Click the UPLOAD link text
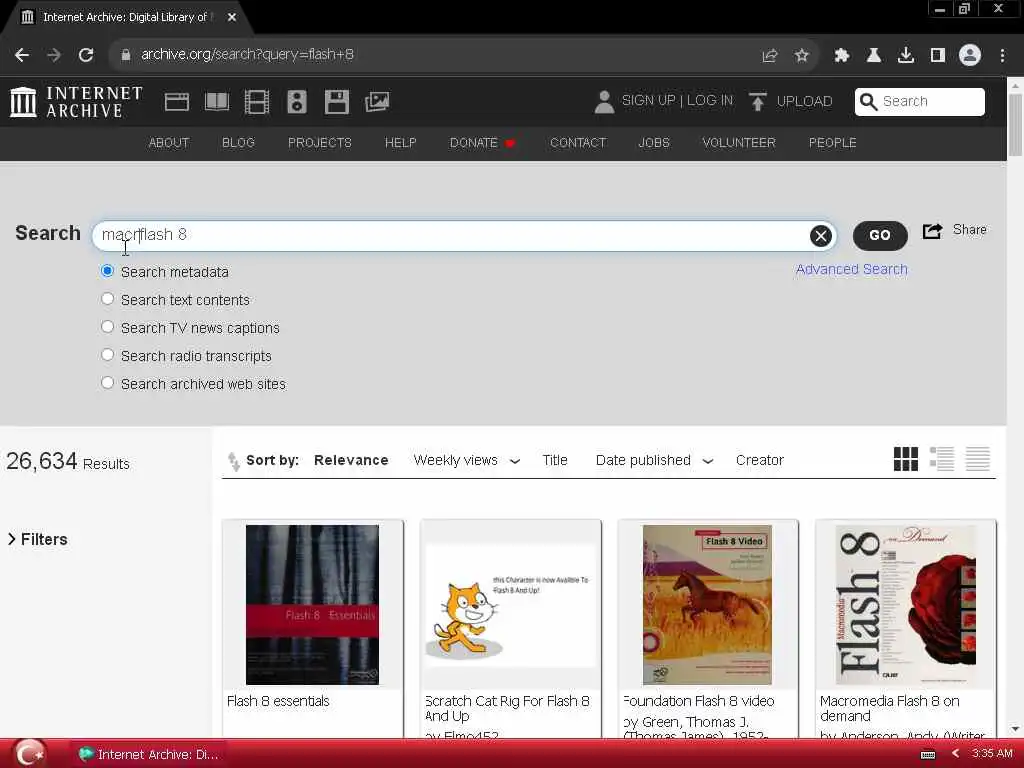 [805, 102]
